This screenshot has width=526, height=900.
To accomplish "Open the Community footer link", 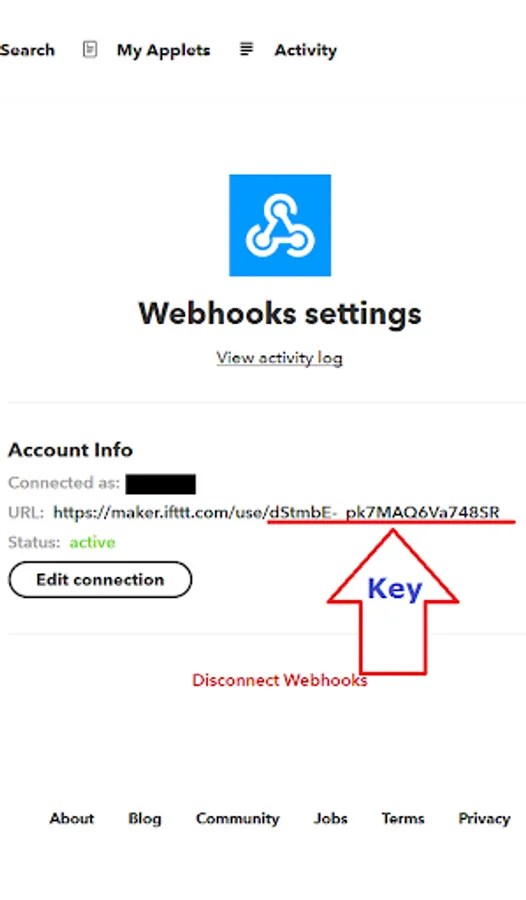I will pyautogui.click(x=238, y=819).
